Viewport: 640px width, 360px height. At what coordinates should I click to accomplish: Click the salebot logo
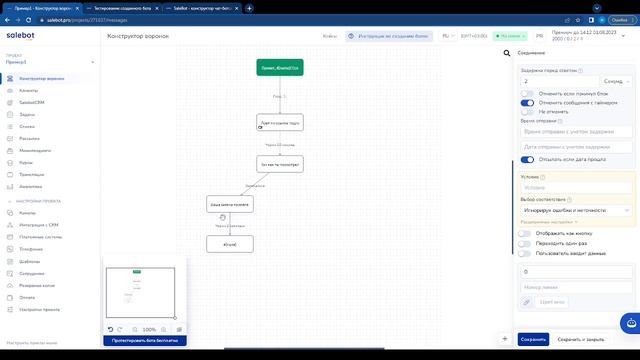point(20,36)
